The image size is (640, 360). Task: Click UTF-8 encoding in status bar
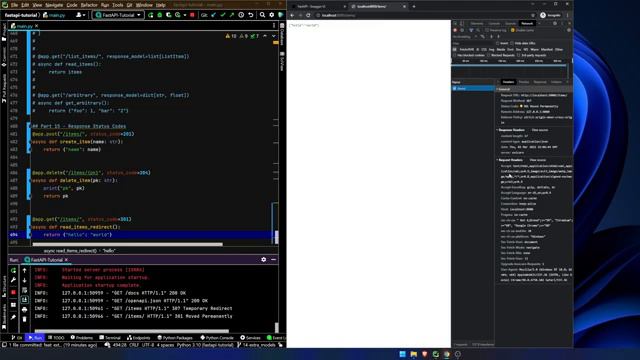click(147, 345)
